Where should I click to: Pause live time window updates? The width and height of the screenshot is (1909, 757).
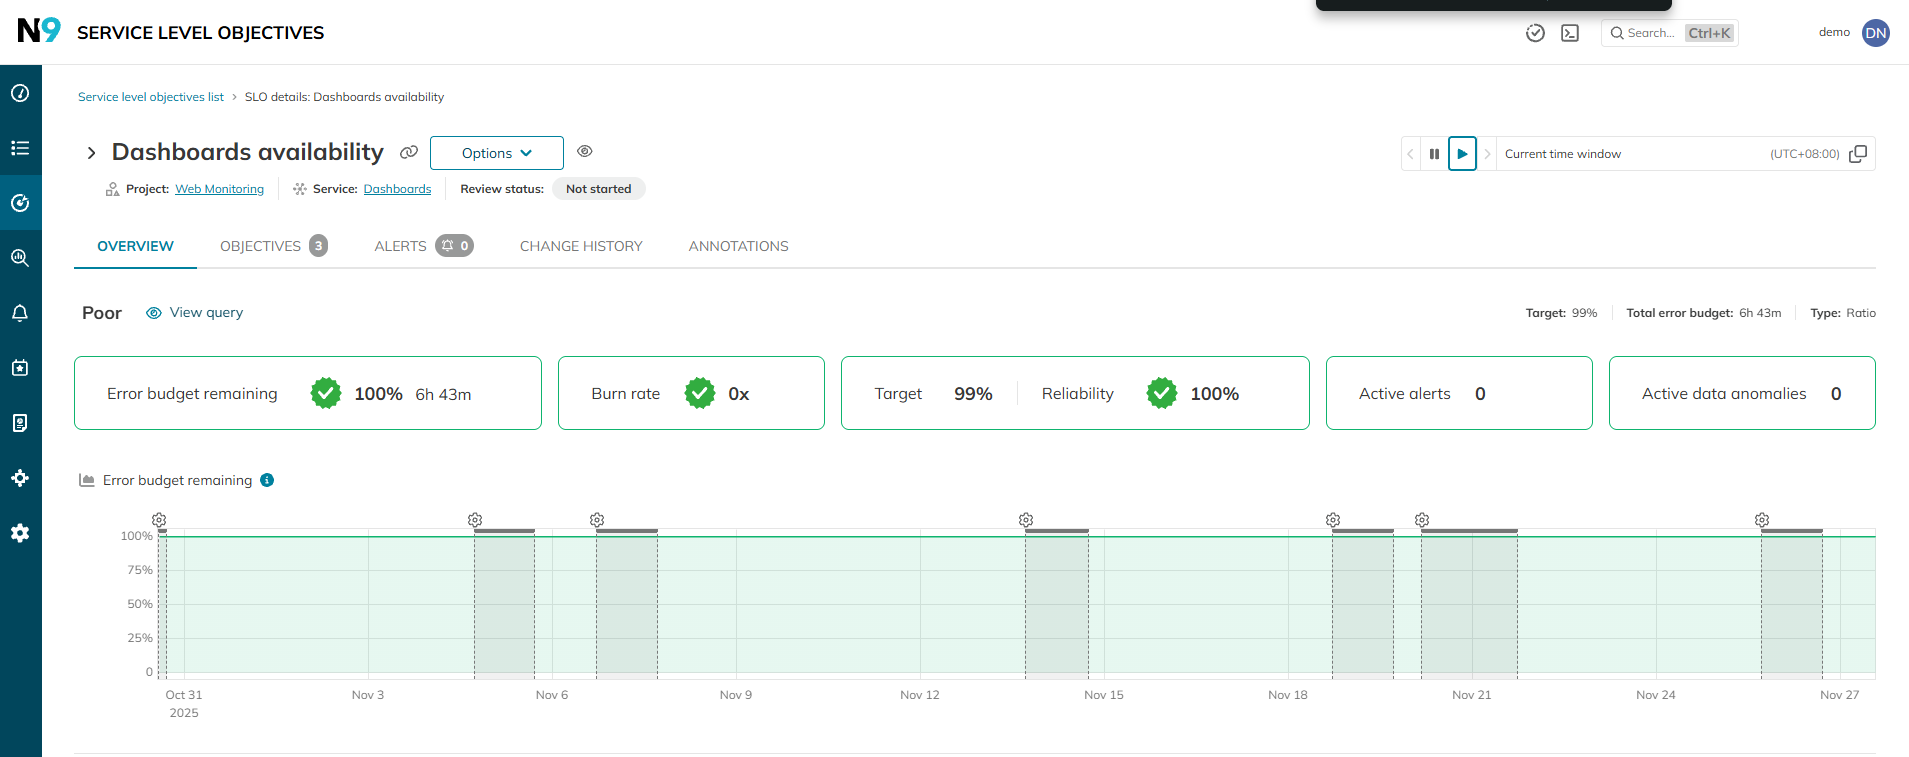(x=1434, y=154)
